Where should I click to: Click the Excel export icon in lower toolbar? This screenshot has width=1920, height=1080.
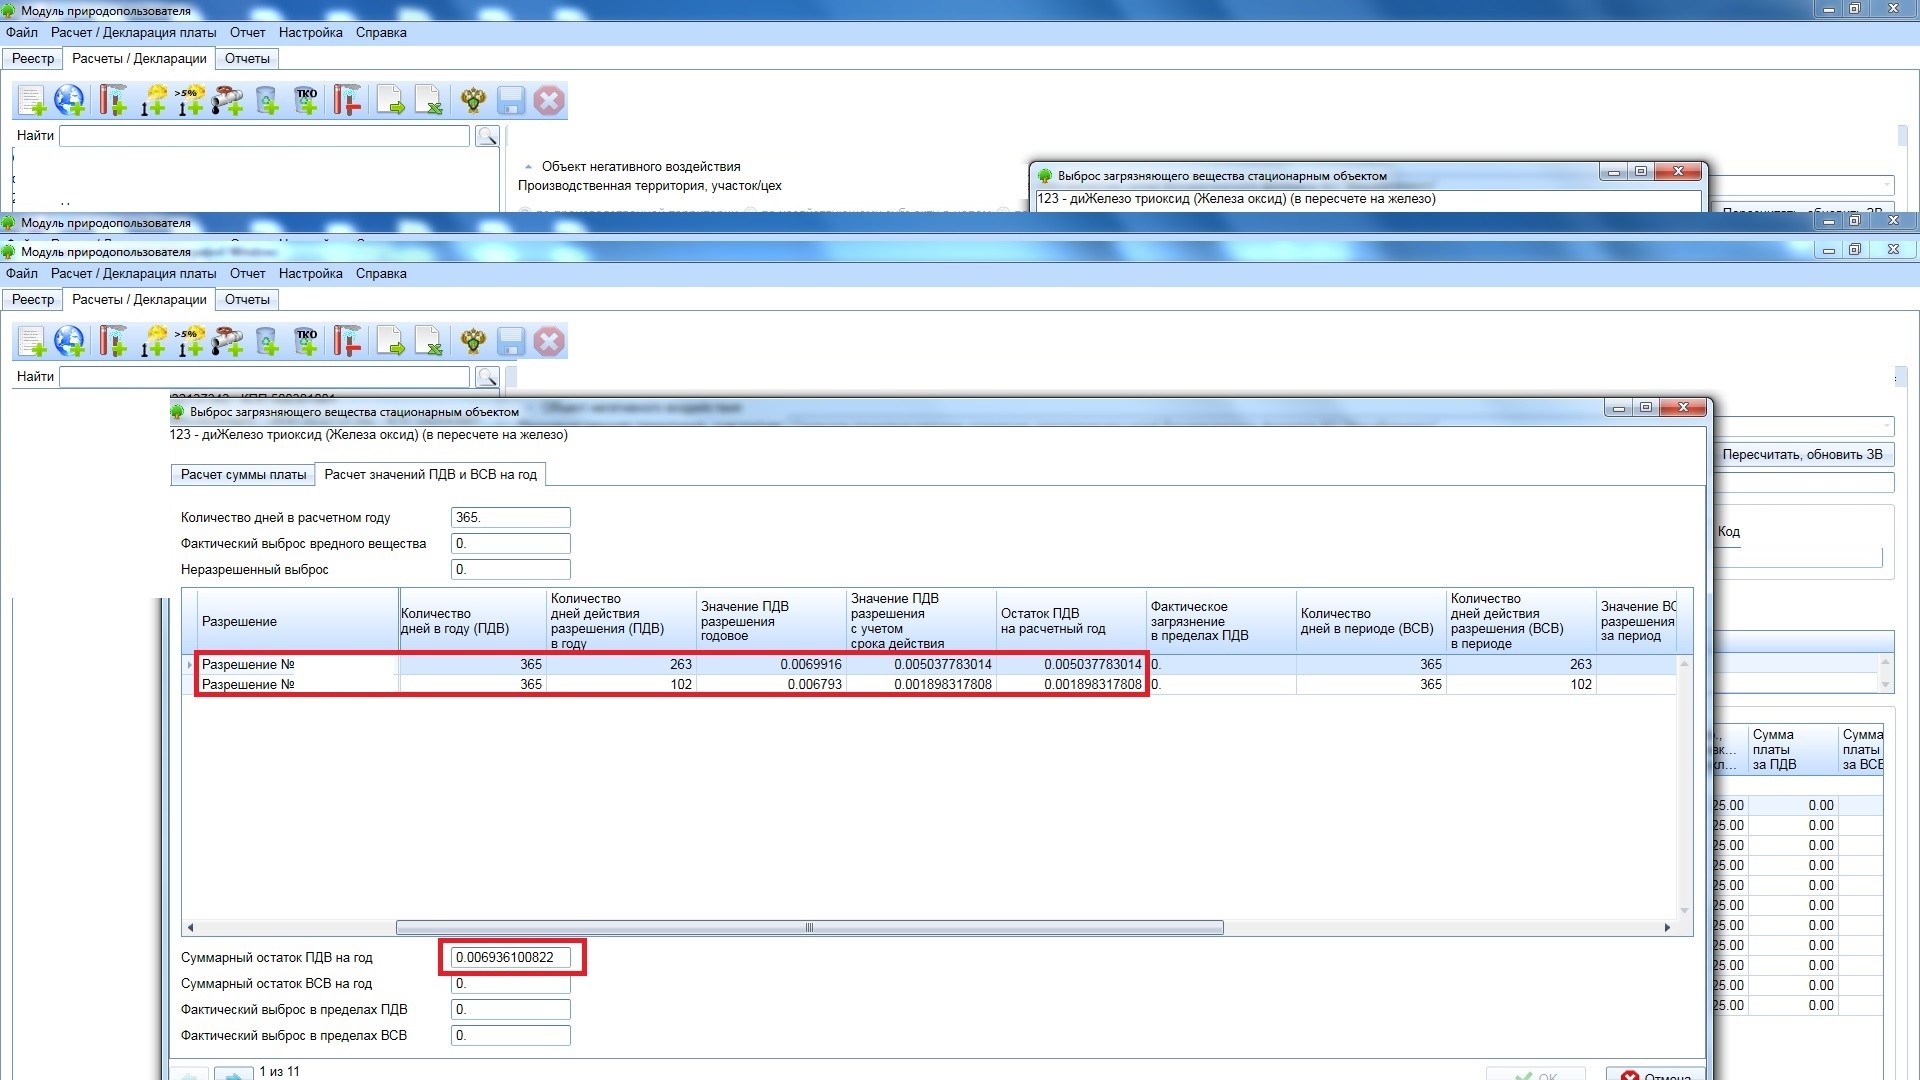[429, 342]
